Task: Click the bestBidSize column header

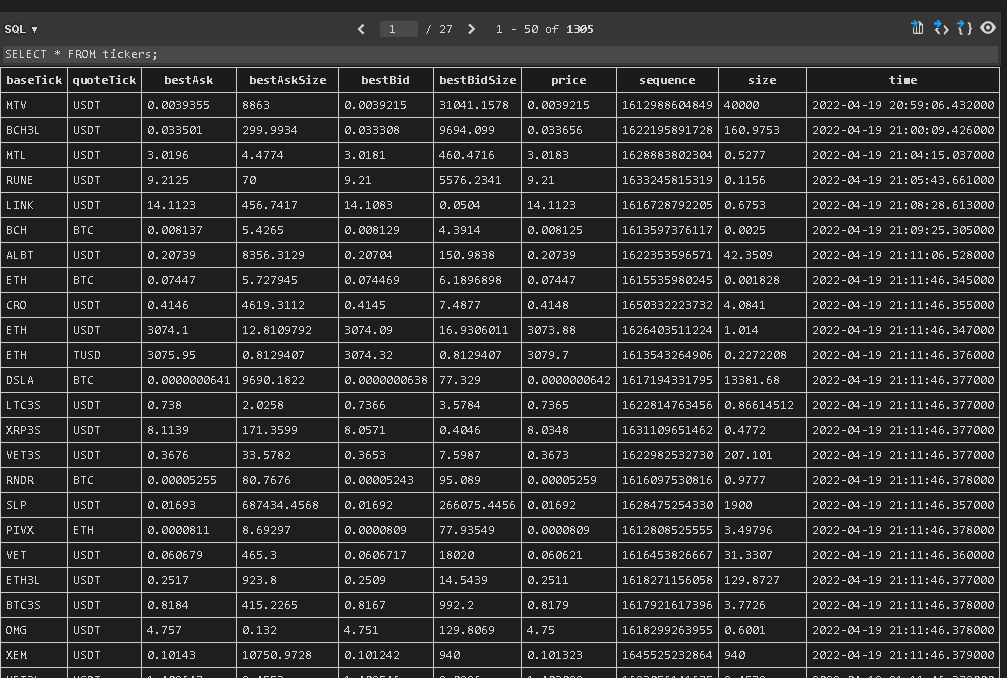Action: [x=477, y=80]
